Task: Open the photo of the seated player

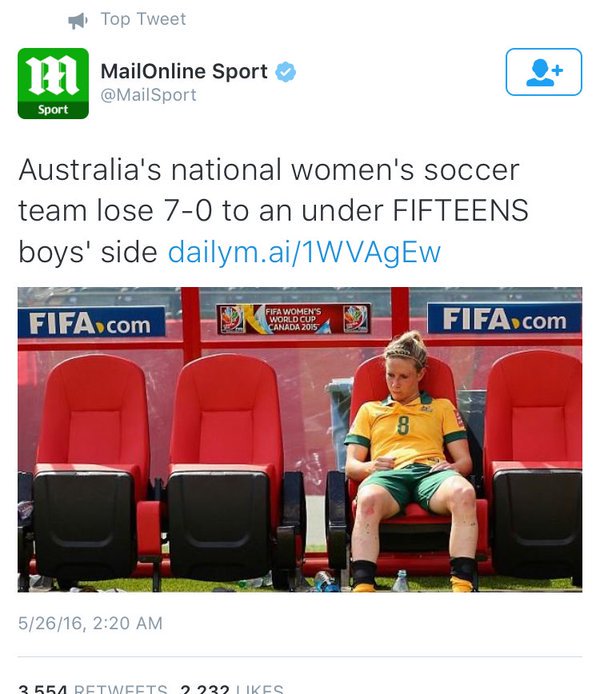Action: 300,440
